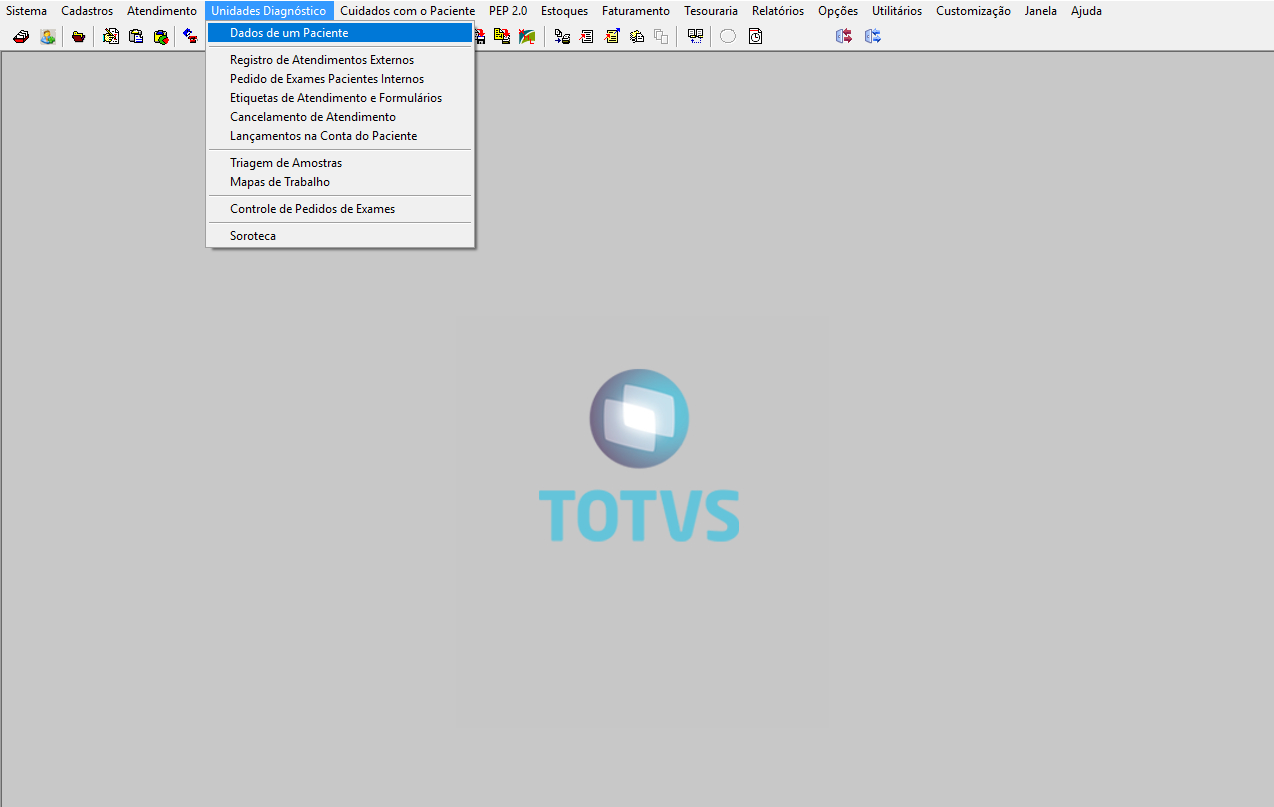Click the stacked yellow sheets envelope icon

pos(637,36)
